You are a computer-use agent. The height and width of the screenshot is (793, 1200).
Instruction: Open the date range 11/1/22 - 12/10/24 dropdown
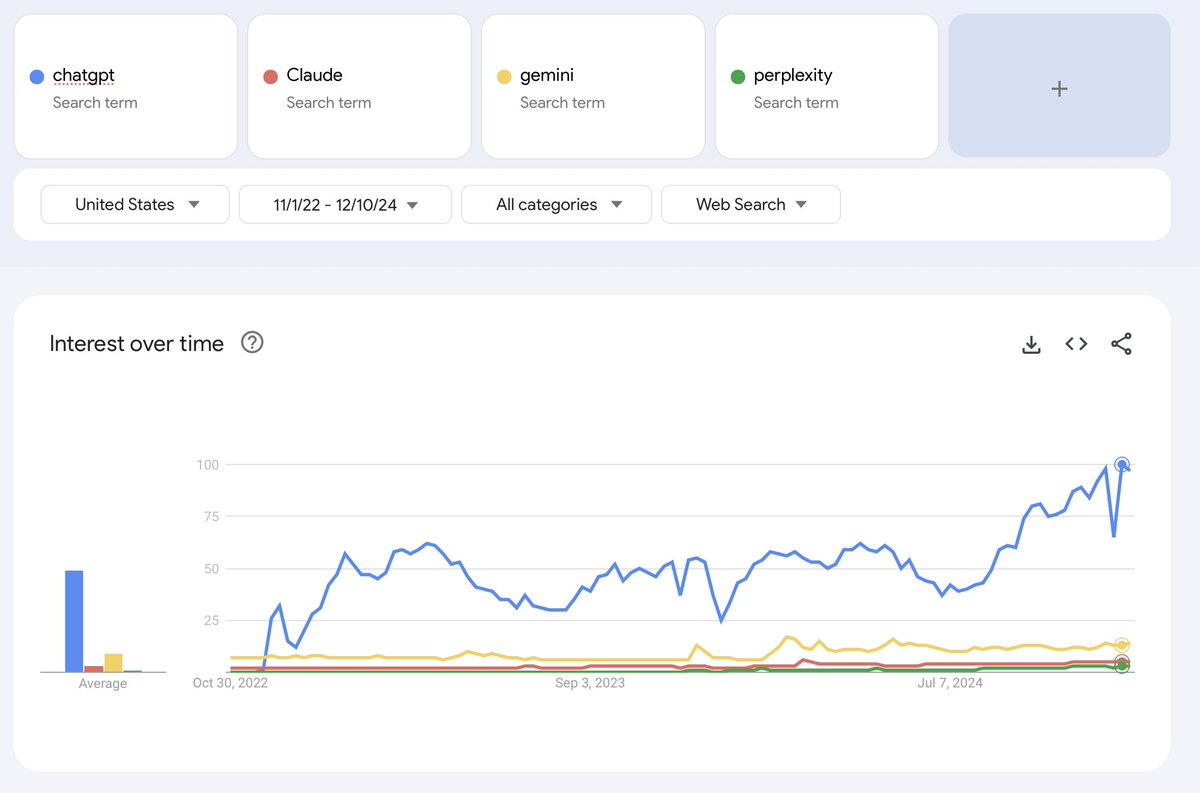click(x=345, y=204)
